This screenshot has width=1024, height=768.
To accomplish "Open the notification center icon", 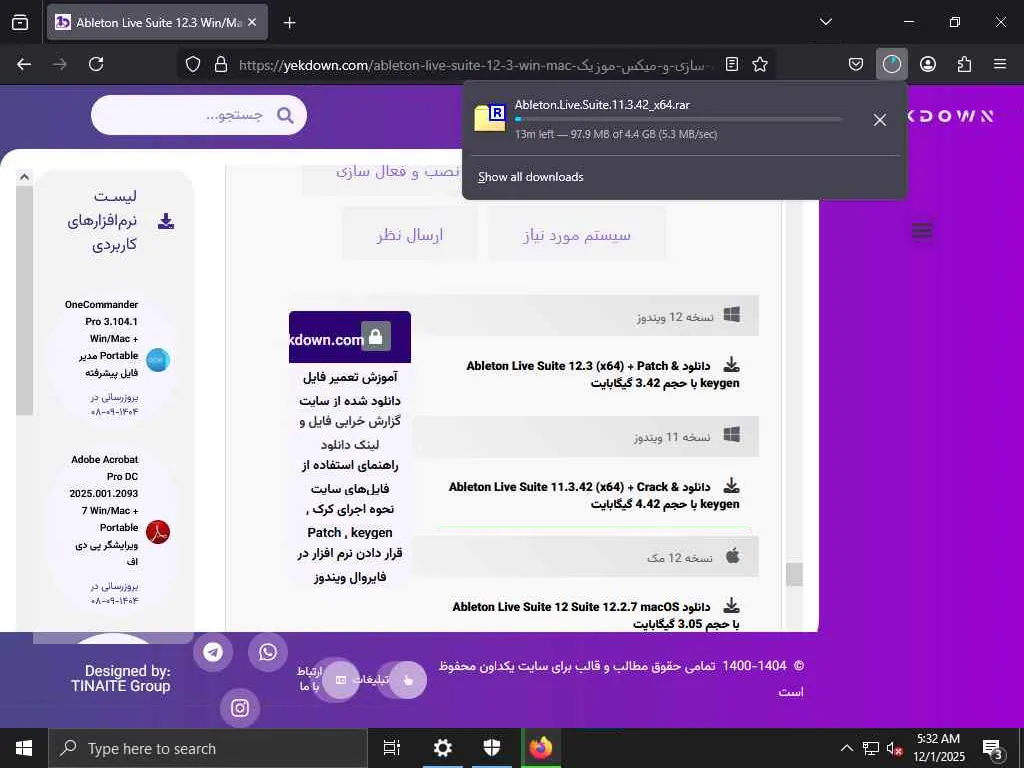I will coord(991,748).
